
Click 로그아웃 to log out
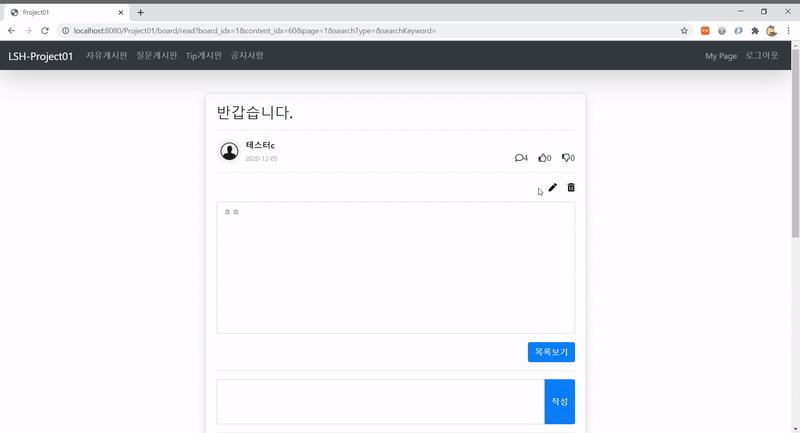pos(762,56)
